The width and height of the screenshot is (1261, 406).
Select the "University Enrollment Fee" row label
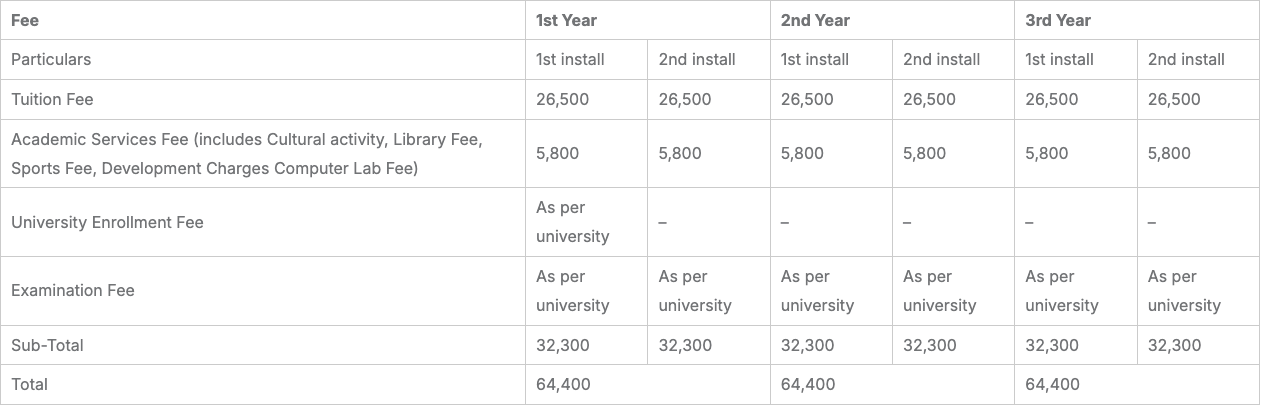(107, 222)
